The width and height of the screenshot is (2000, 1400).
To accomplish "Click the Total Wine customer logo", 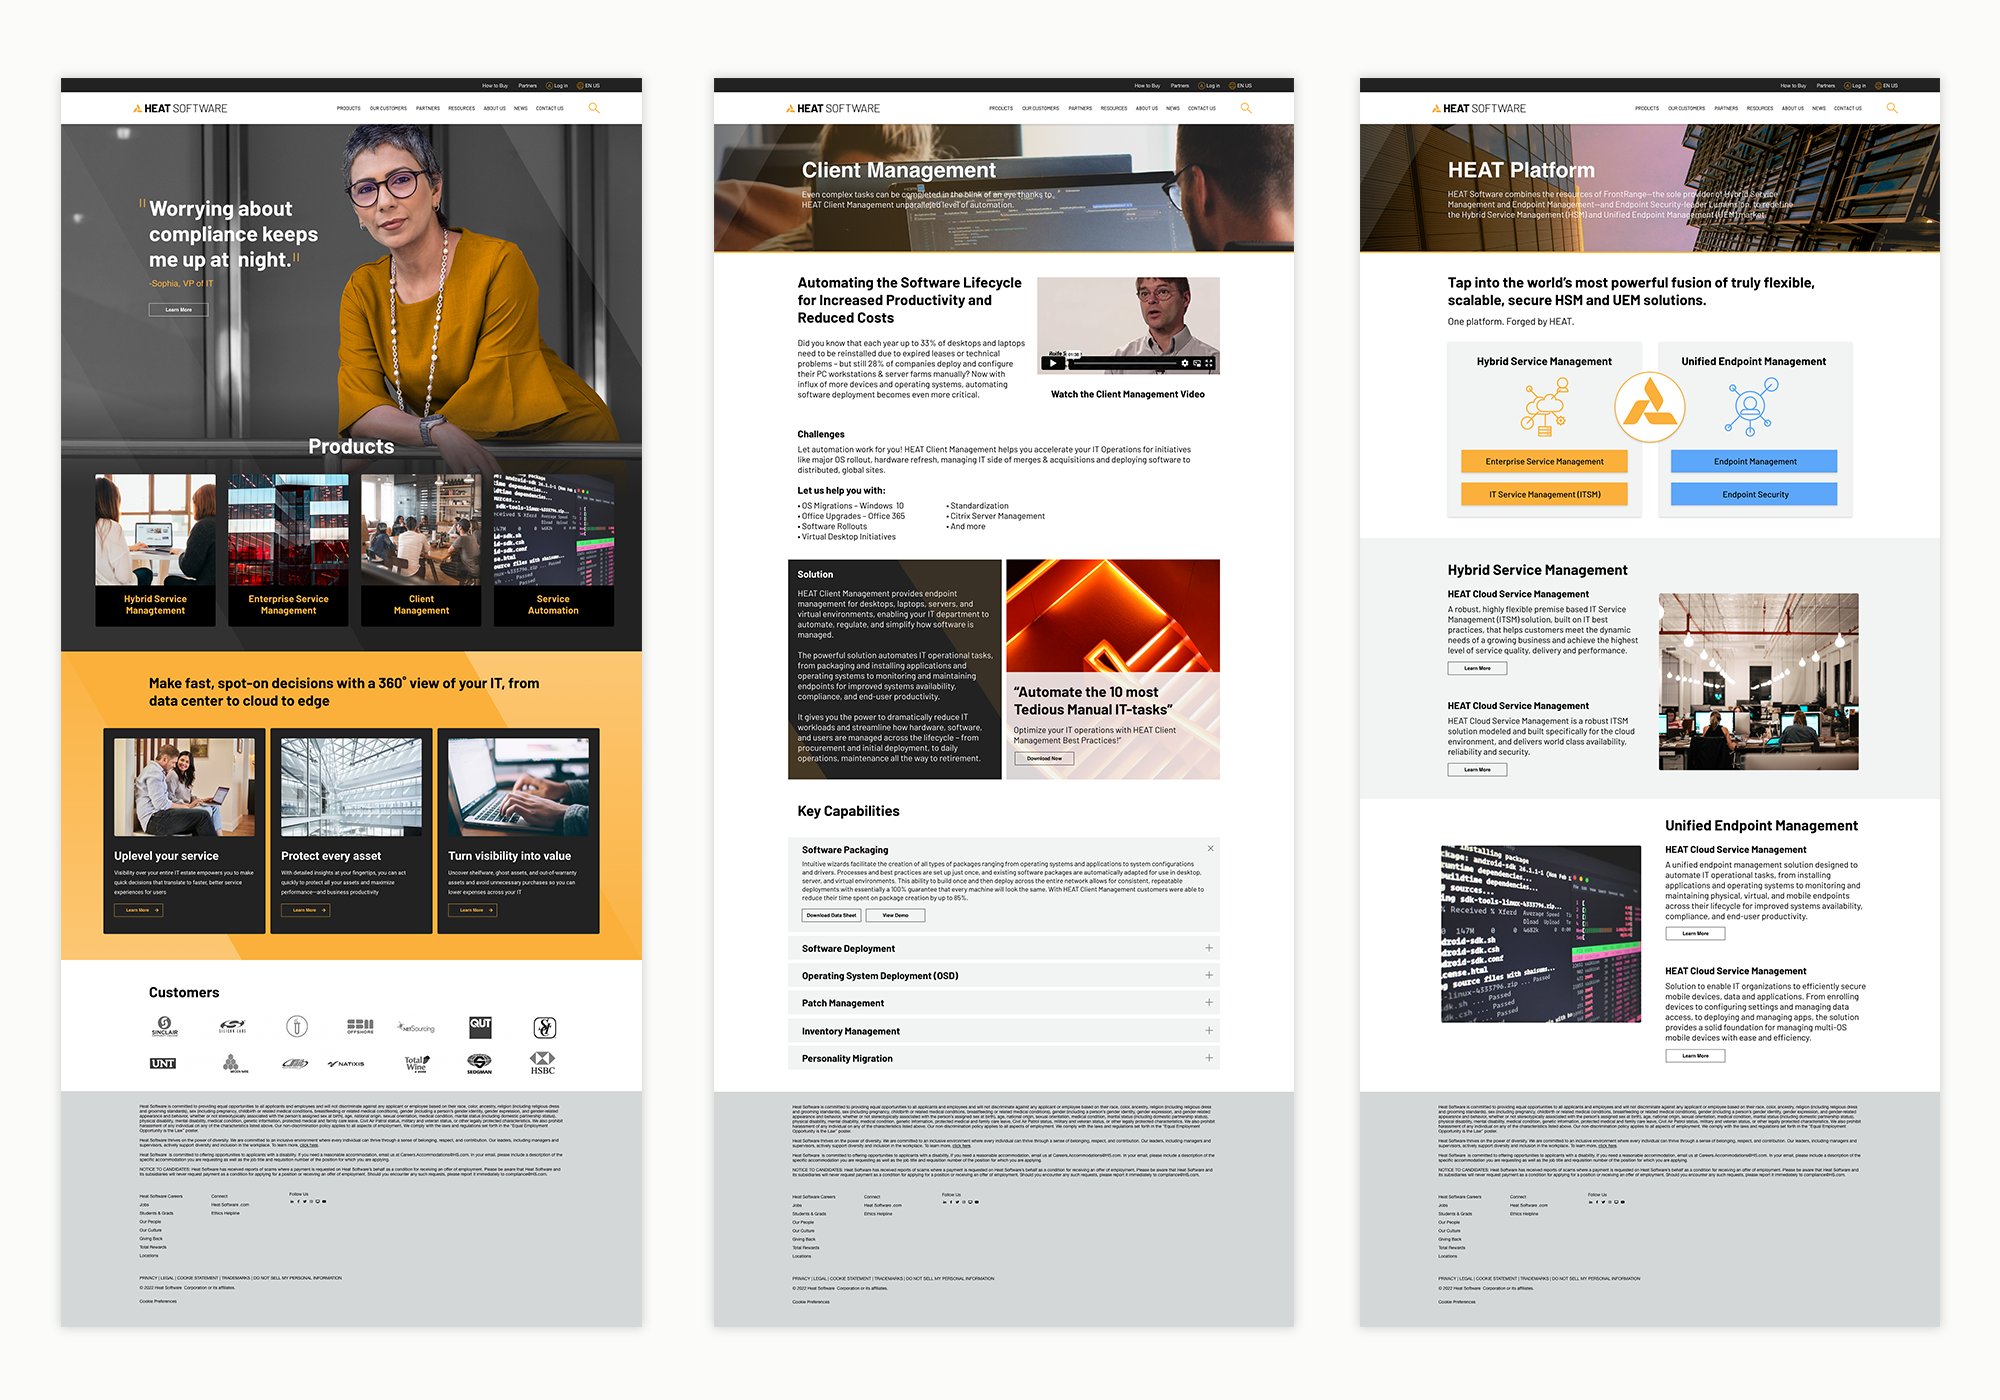I will [416, 1063].
